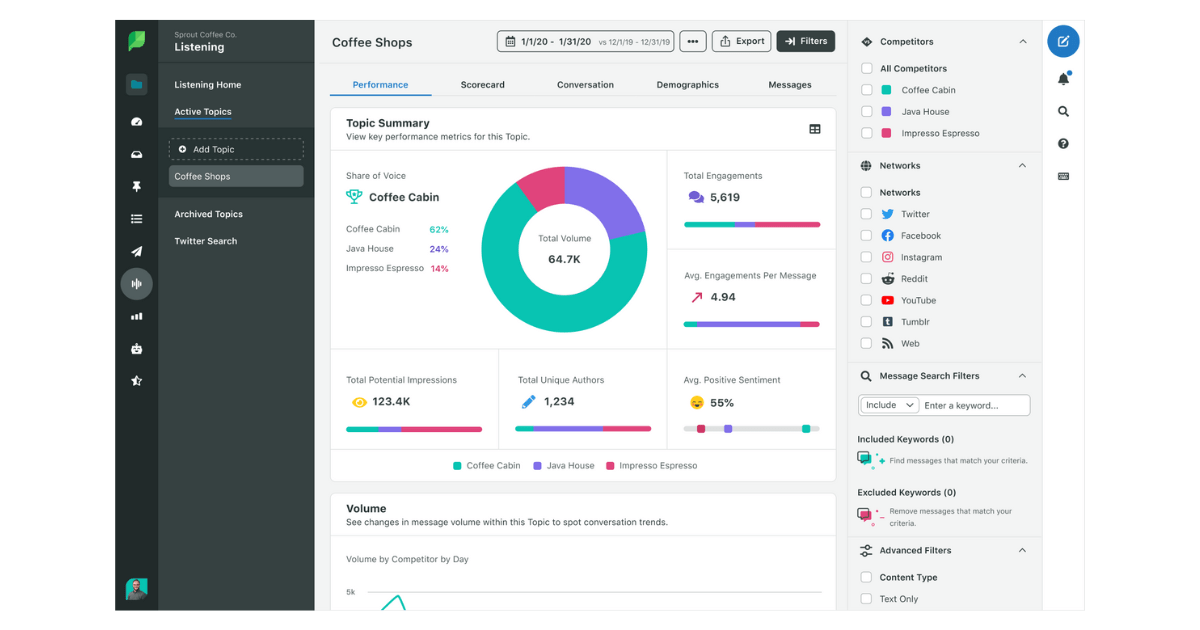This screenshot has height=630, width=1200.
Task: Click the search magnifier in right rail
Action: pyautogui.click(x=1063, y=112)
